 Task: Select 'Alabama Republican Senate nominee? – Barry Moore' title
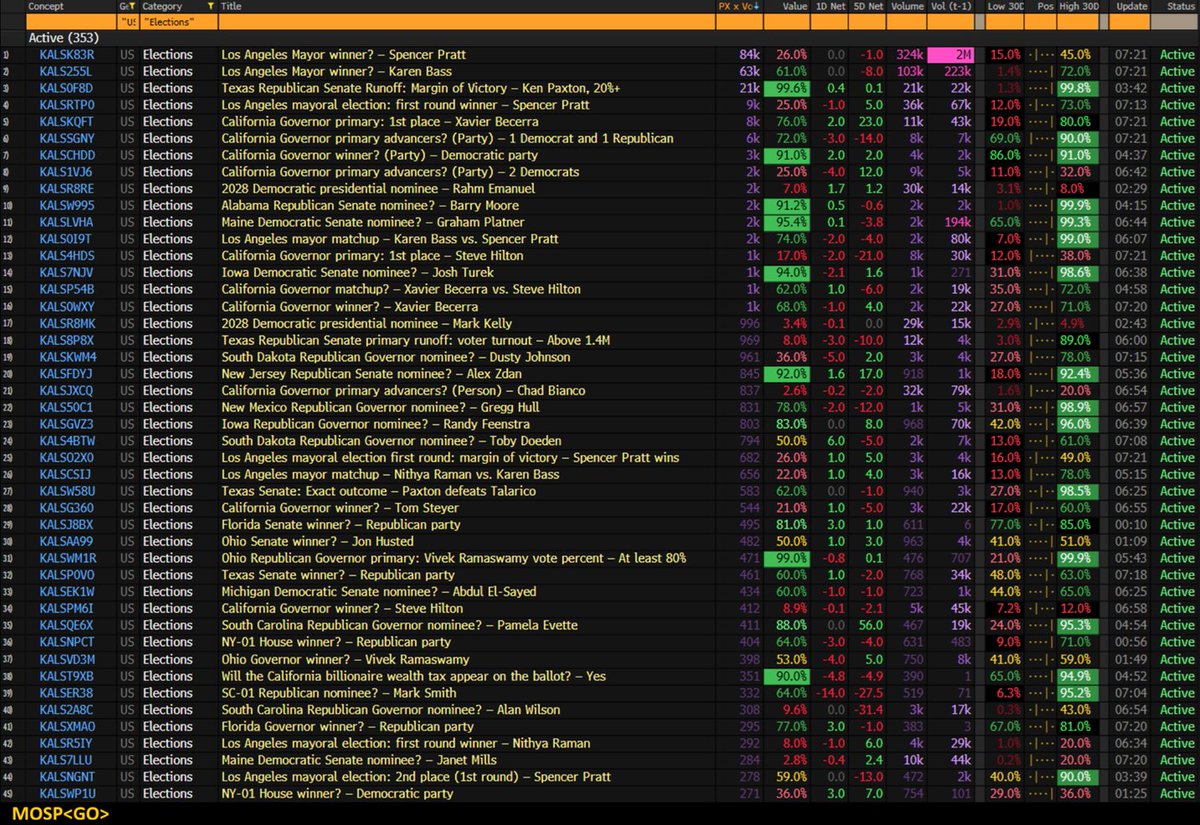click(363, 205)
